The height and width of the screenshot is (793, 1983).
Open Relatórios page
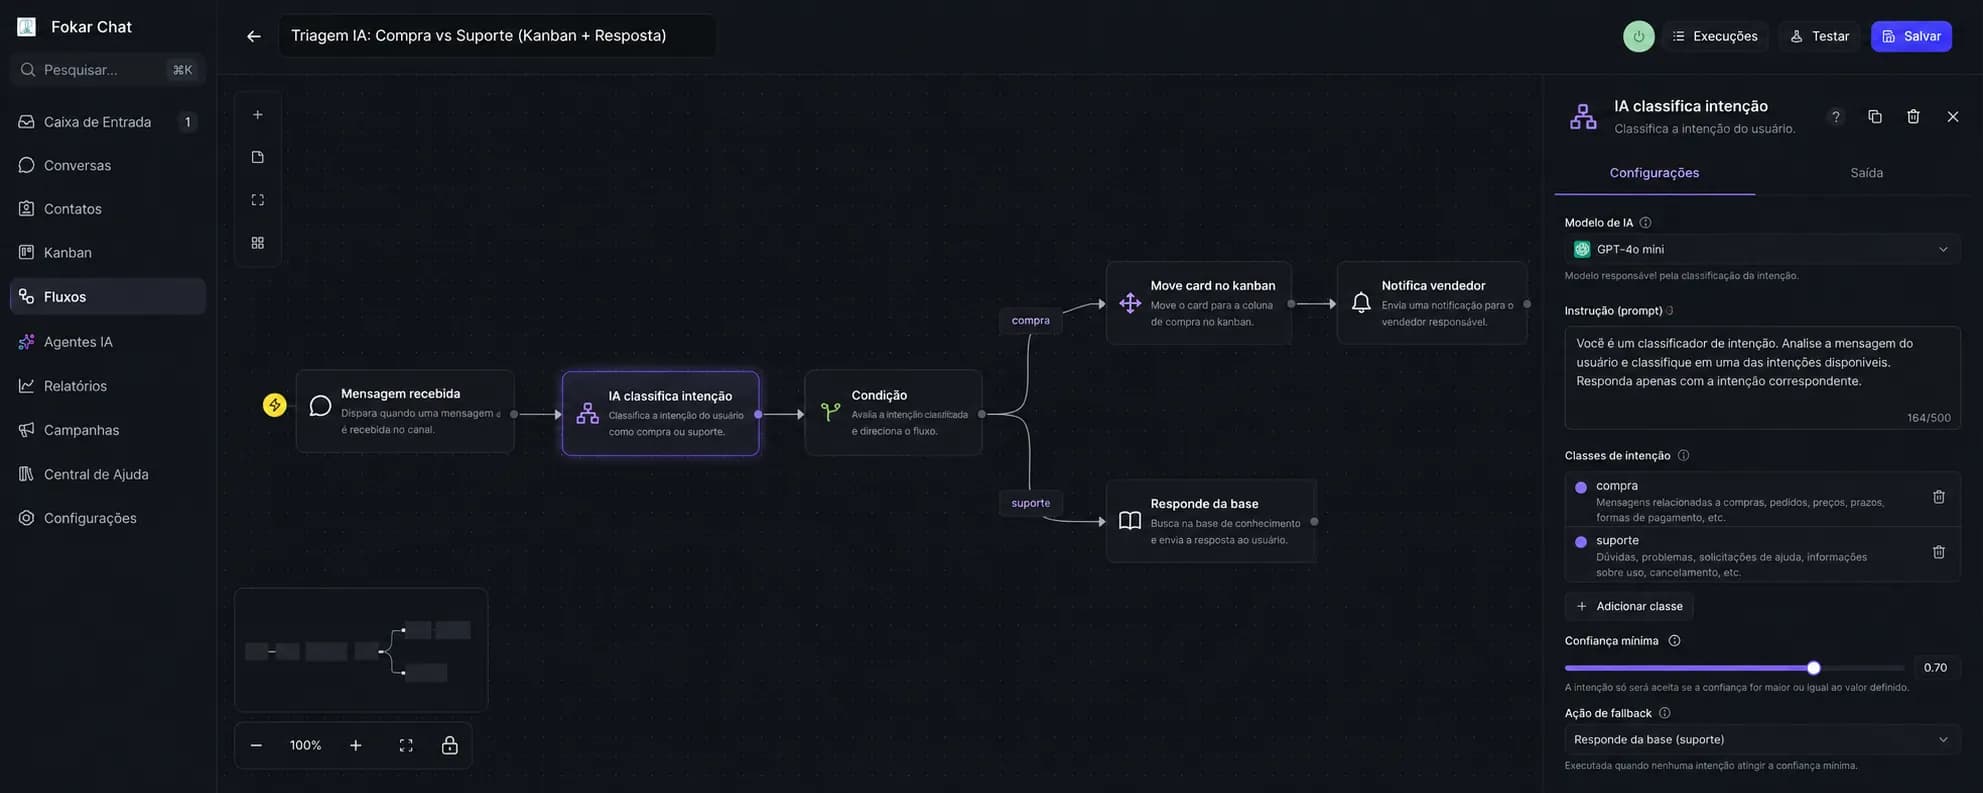point(107,386)
